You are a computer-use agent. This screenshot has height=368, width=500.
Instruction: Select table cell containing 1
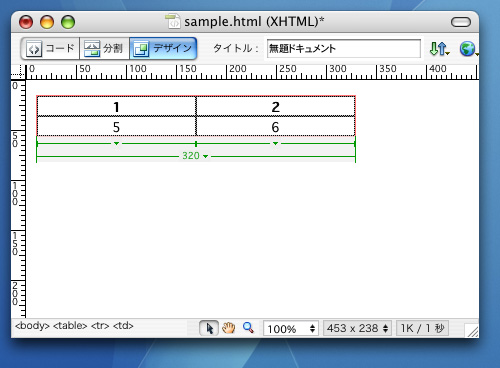click(x=116, y=107)
